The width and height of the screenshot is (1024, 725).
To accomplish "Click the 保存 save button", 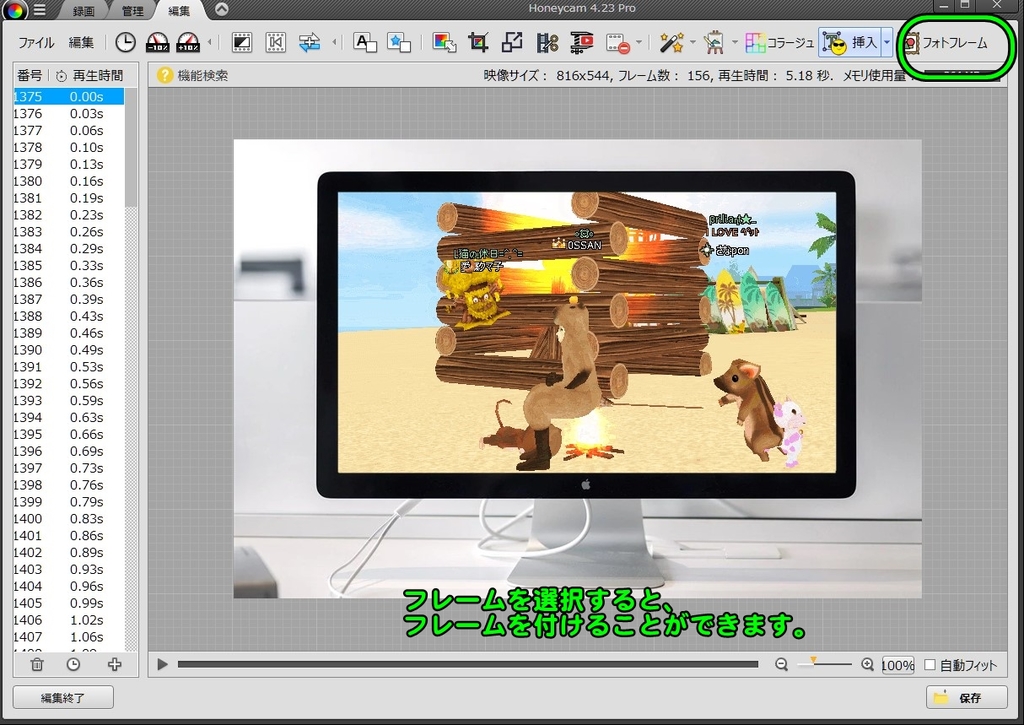I will tap(967, 698).
